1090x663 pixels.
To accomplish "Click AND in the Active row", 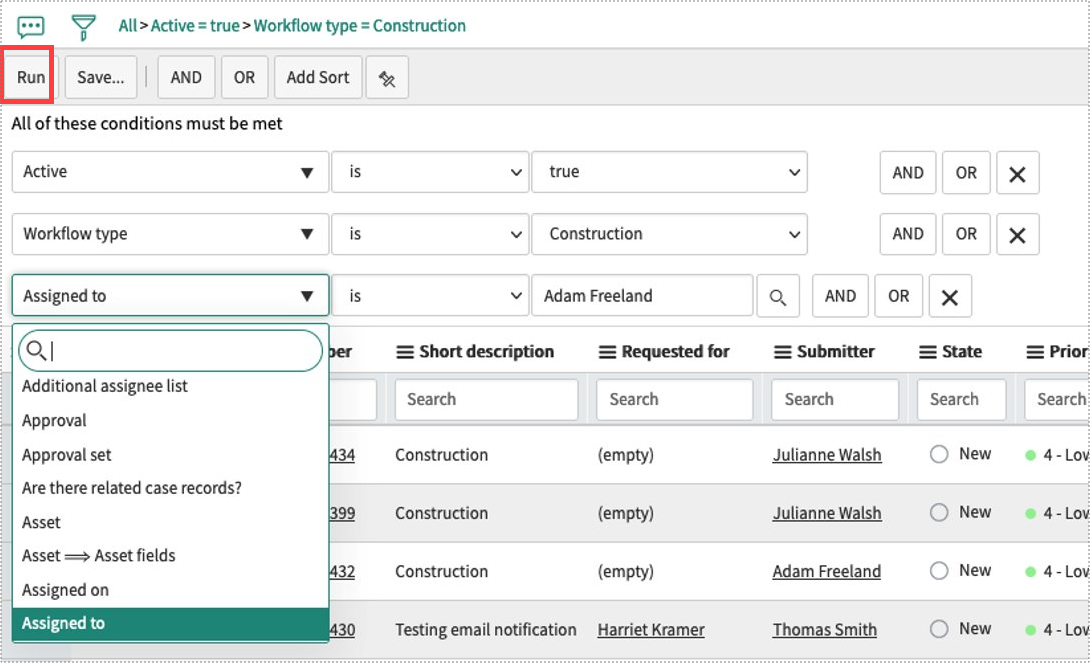I will click(x=908, y=173).
